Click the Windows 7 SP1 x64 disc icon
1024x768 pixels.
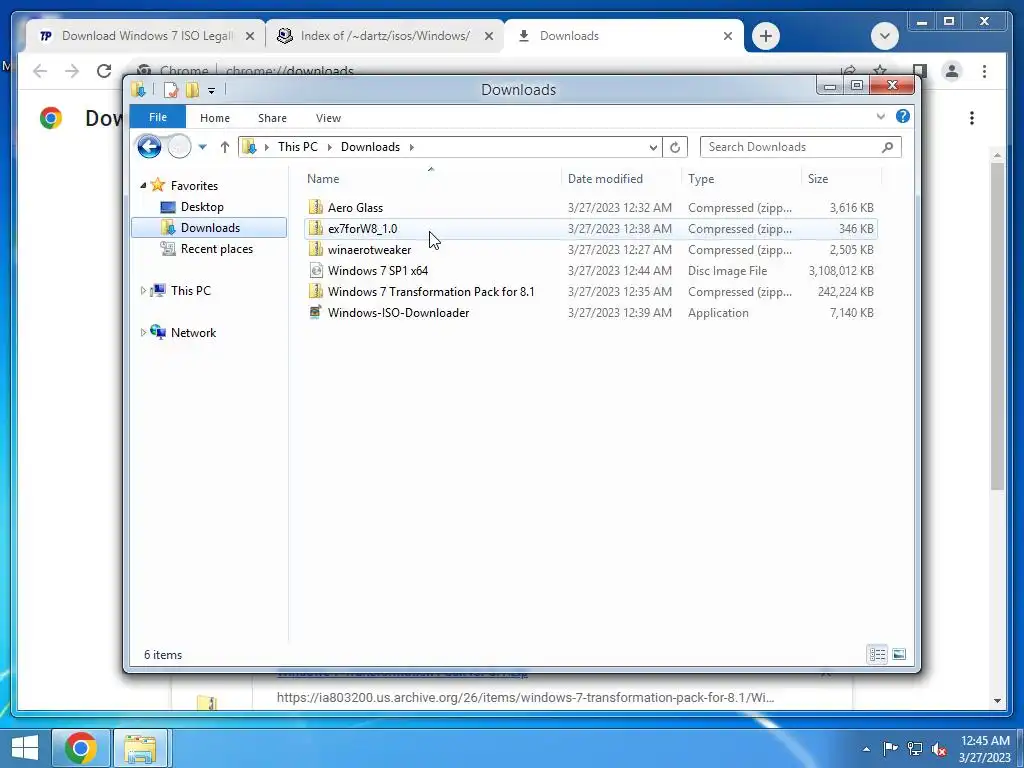pos(315,270)
